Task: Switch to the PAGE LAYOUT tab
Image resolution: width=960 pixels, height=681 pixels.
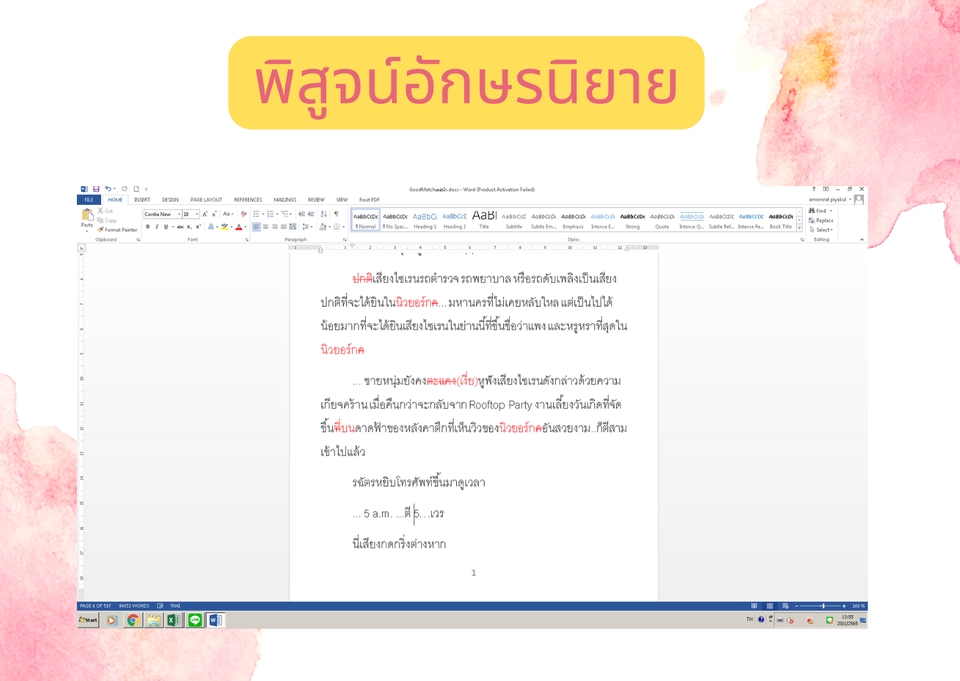Action: tap(206, 200)
